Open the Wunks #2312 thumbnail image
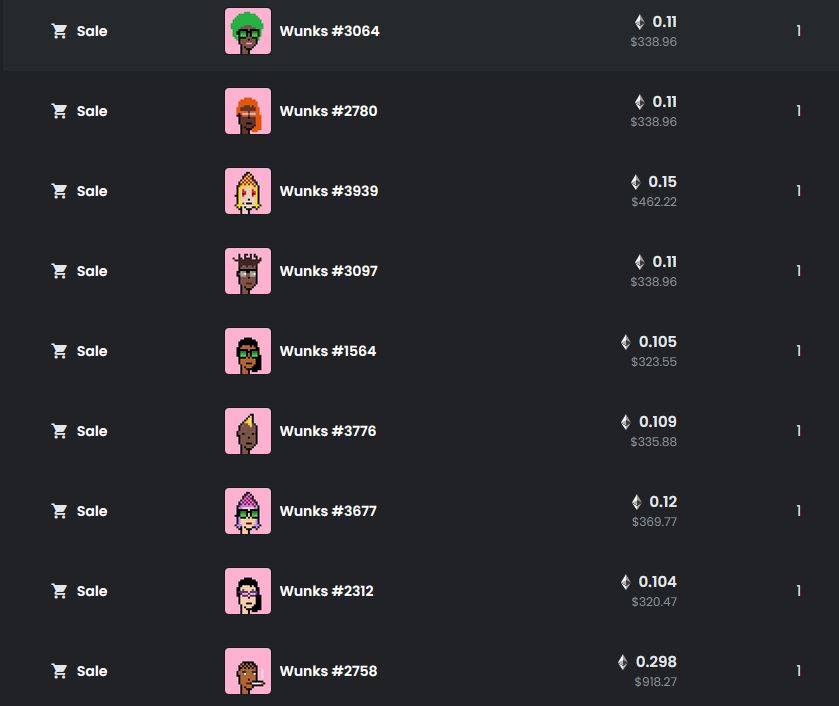 point(248,591)
